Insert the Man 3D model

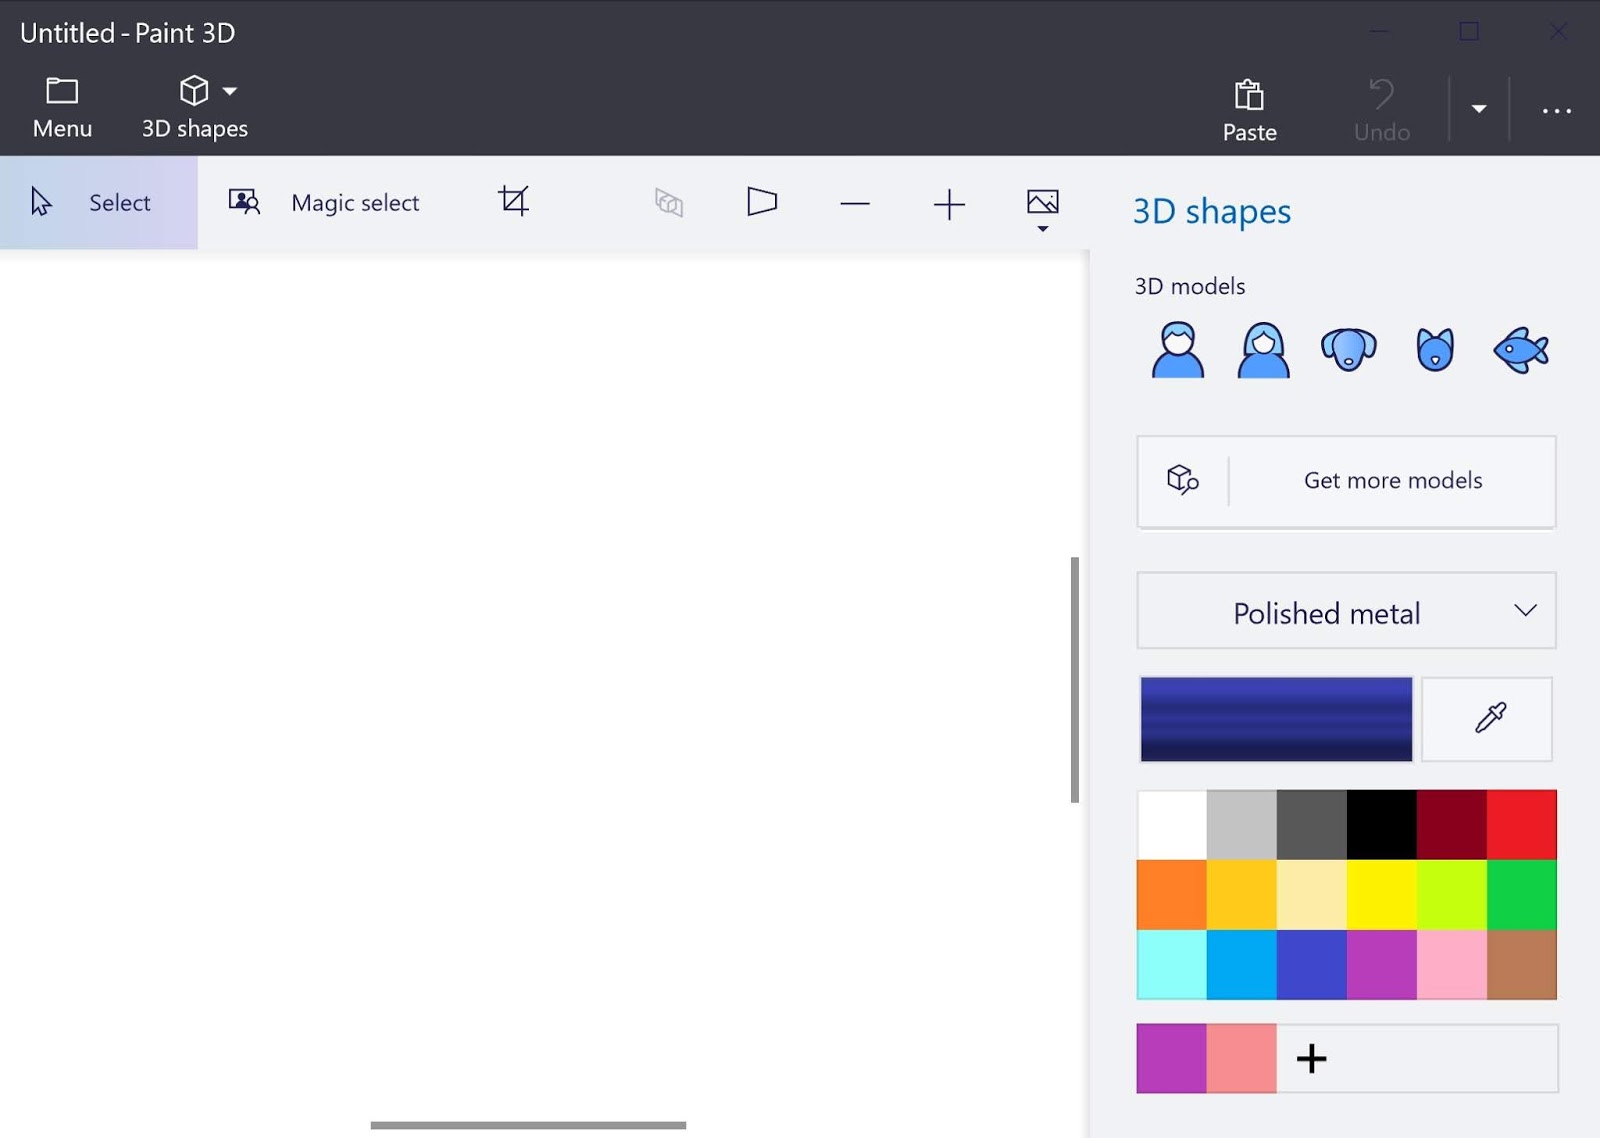tap(1178, 349)
